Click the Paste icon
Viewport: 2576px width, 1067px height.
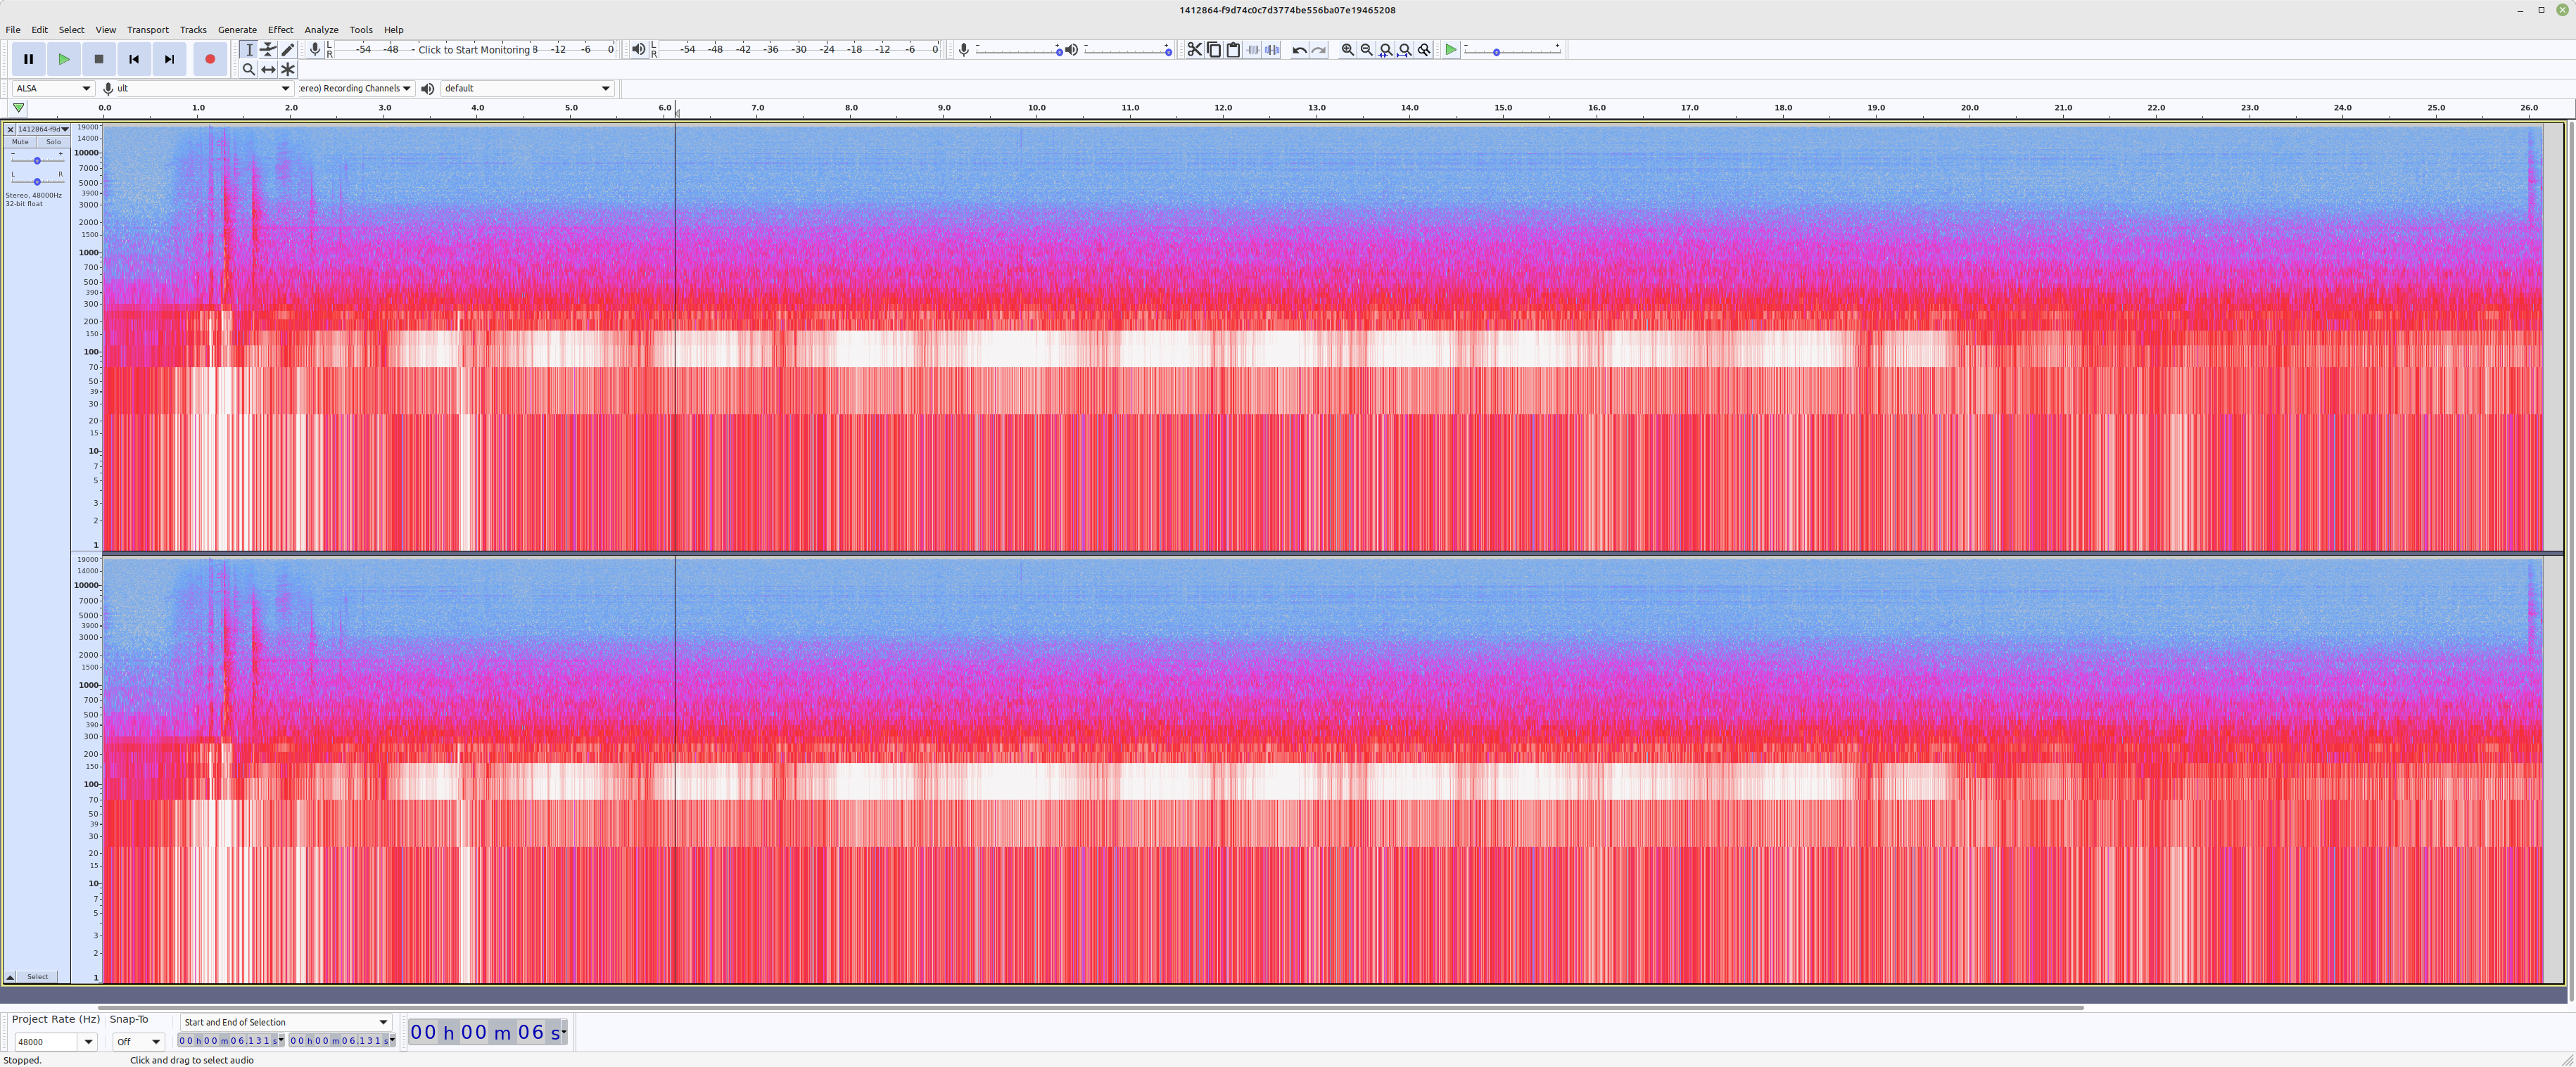[x=1233, y=49]
